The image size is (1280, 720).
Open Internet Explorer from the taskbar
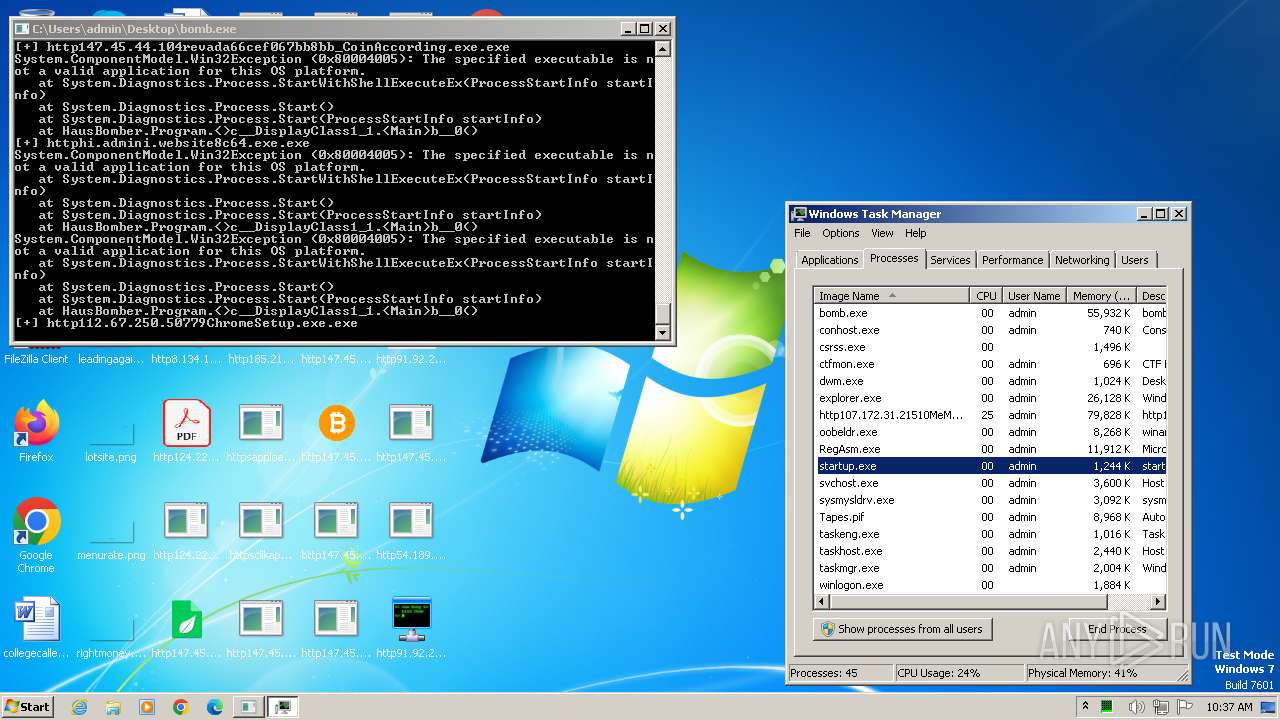coord(79,707)
